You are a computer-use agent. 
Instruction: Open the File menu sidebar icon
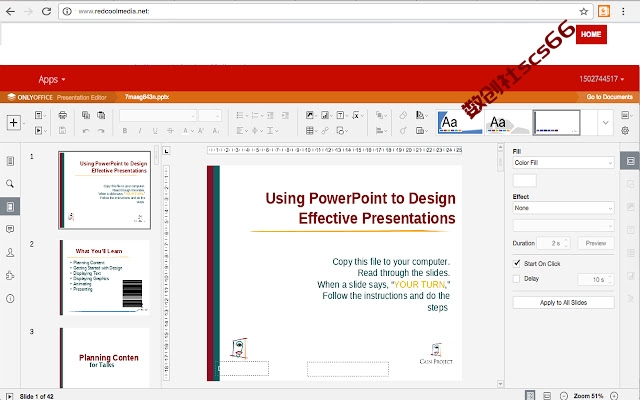pos(10,161)
